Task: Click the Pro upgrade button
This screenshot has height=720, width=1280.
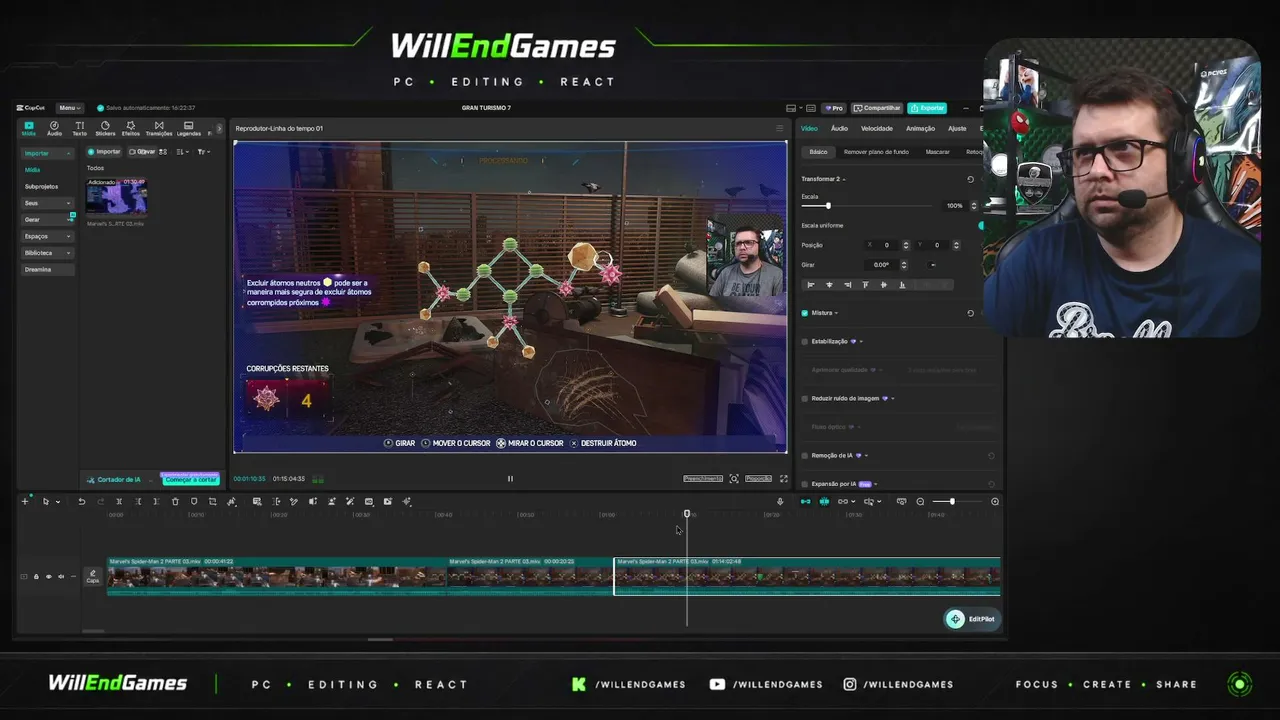Action: 834,108
